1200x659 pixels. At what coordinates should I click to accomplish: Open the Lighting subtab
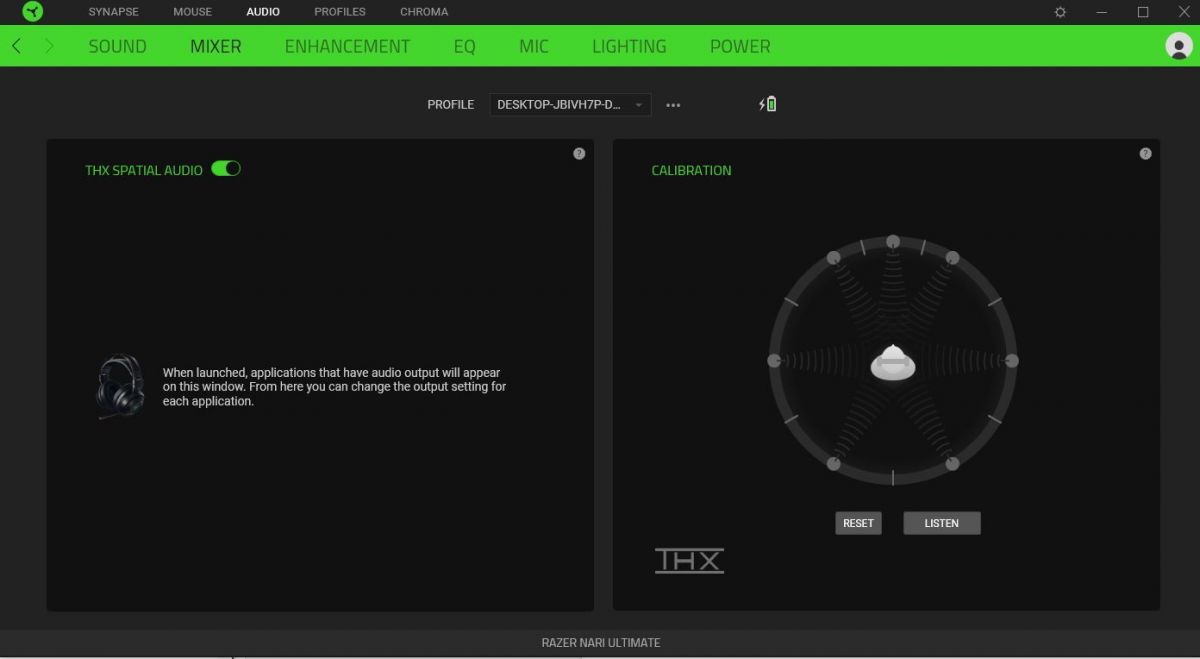(629, 46)
